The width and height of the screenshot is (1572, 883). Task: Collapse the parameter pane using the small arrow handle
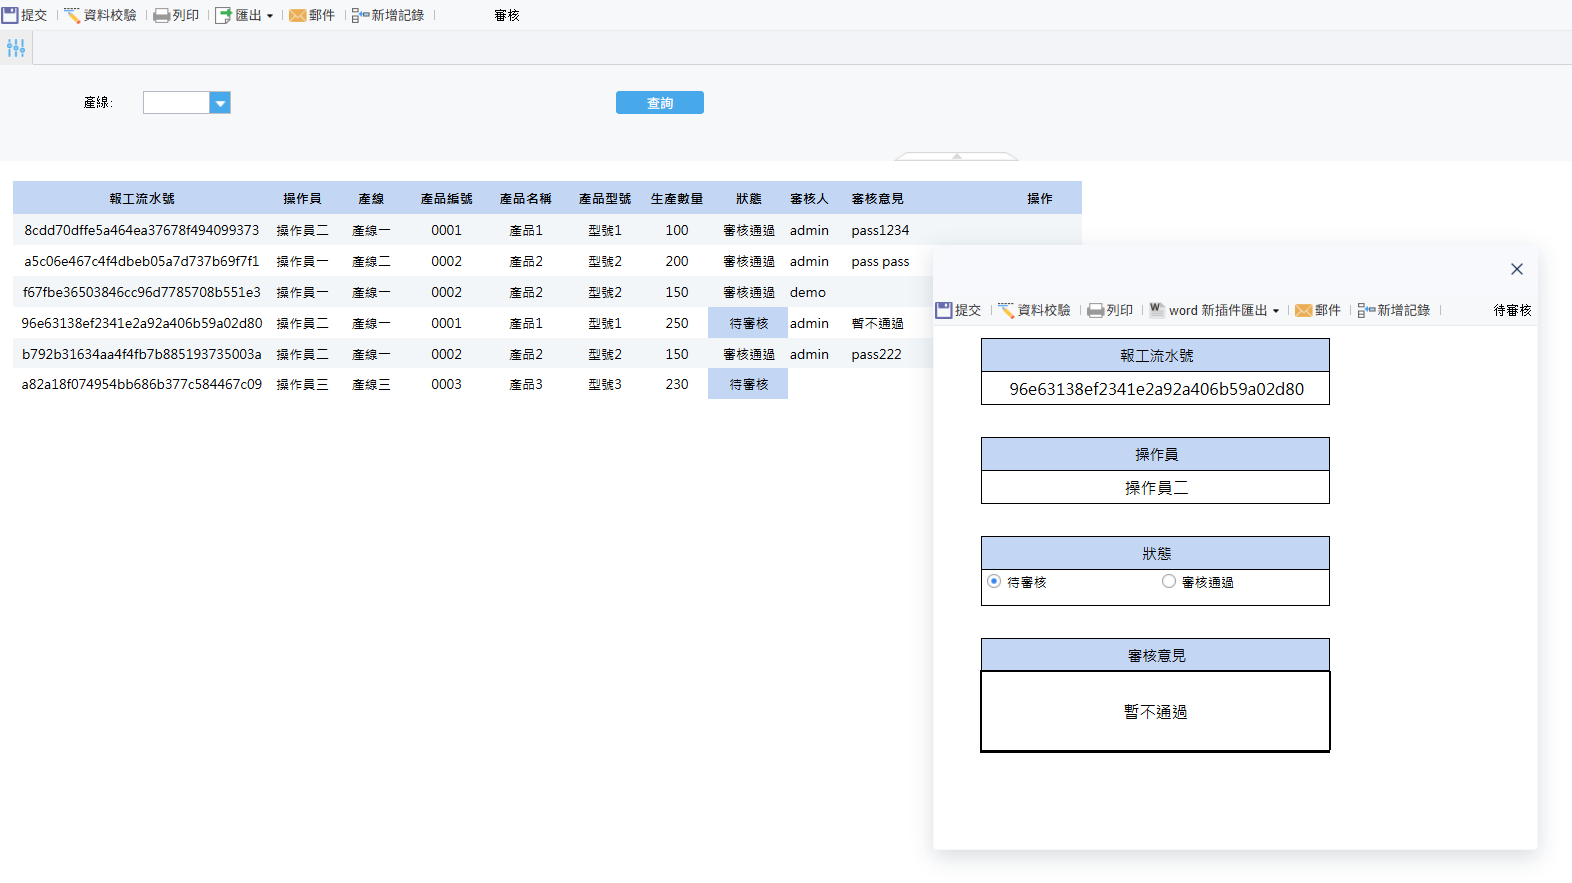[956, 156]
